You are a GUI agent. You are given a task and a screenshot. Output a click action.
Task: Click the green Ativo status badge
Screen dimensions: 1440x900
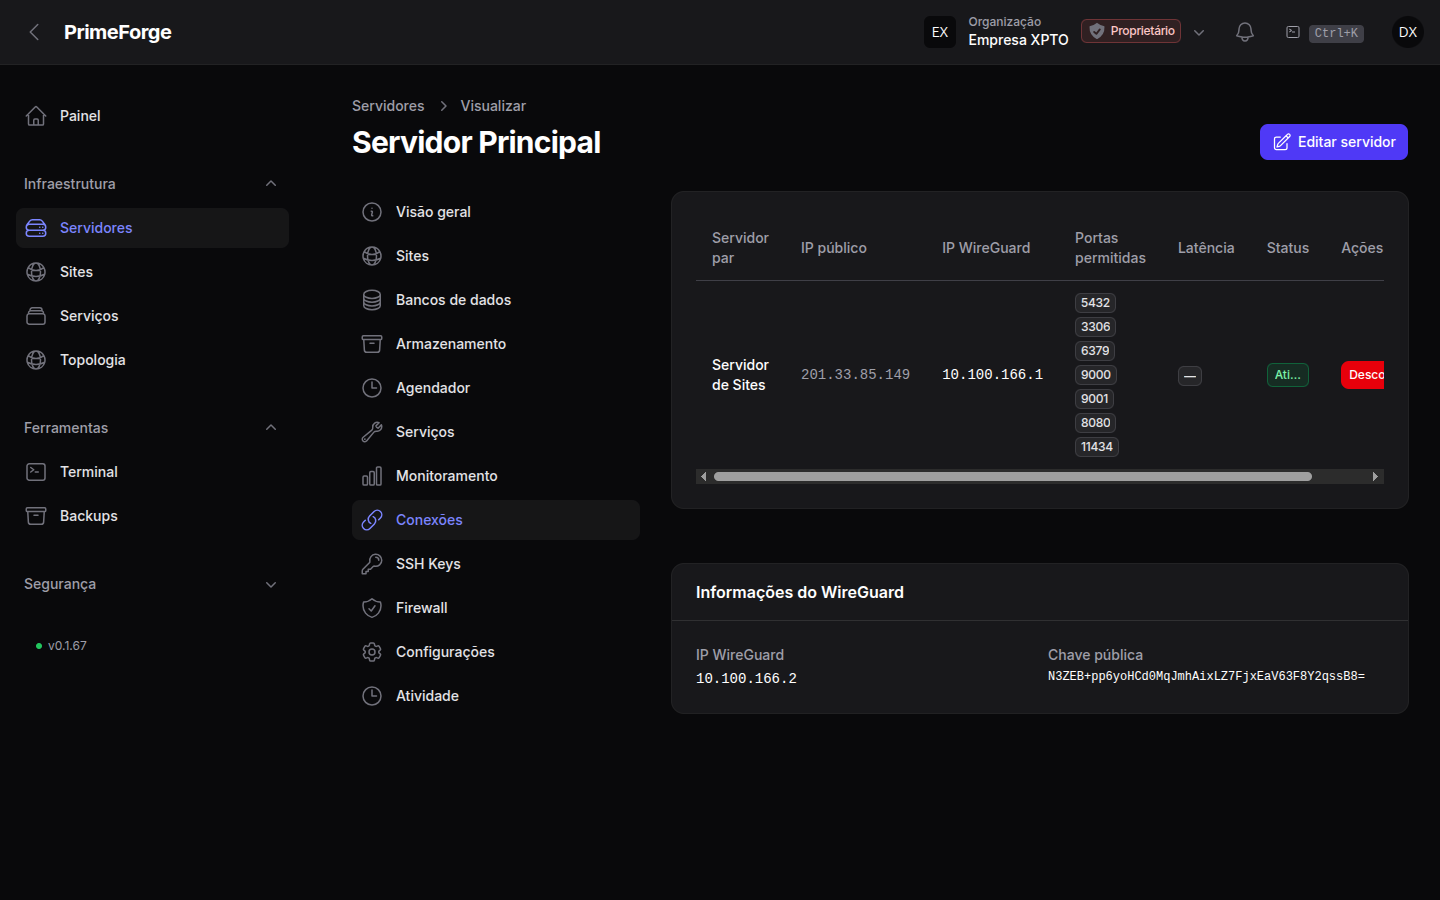pyautogui.click(x=1288, y=375)
